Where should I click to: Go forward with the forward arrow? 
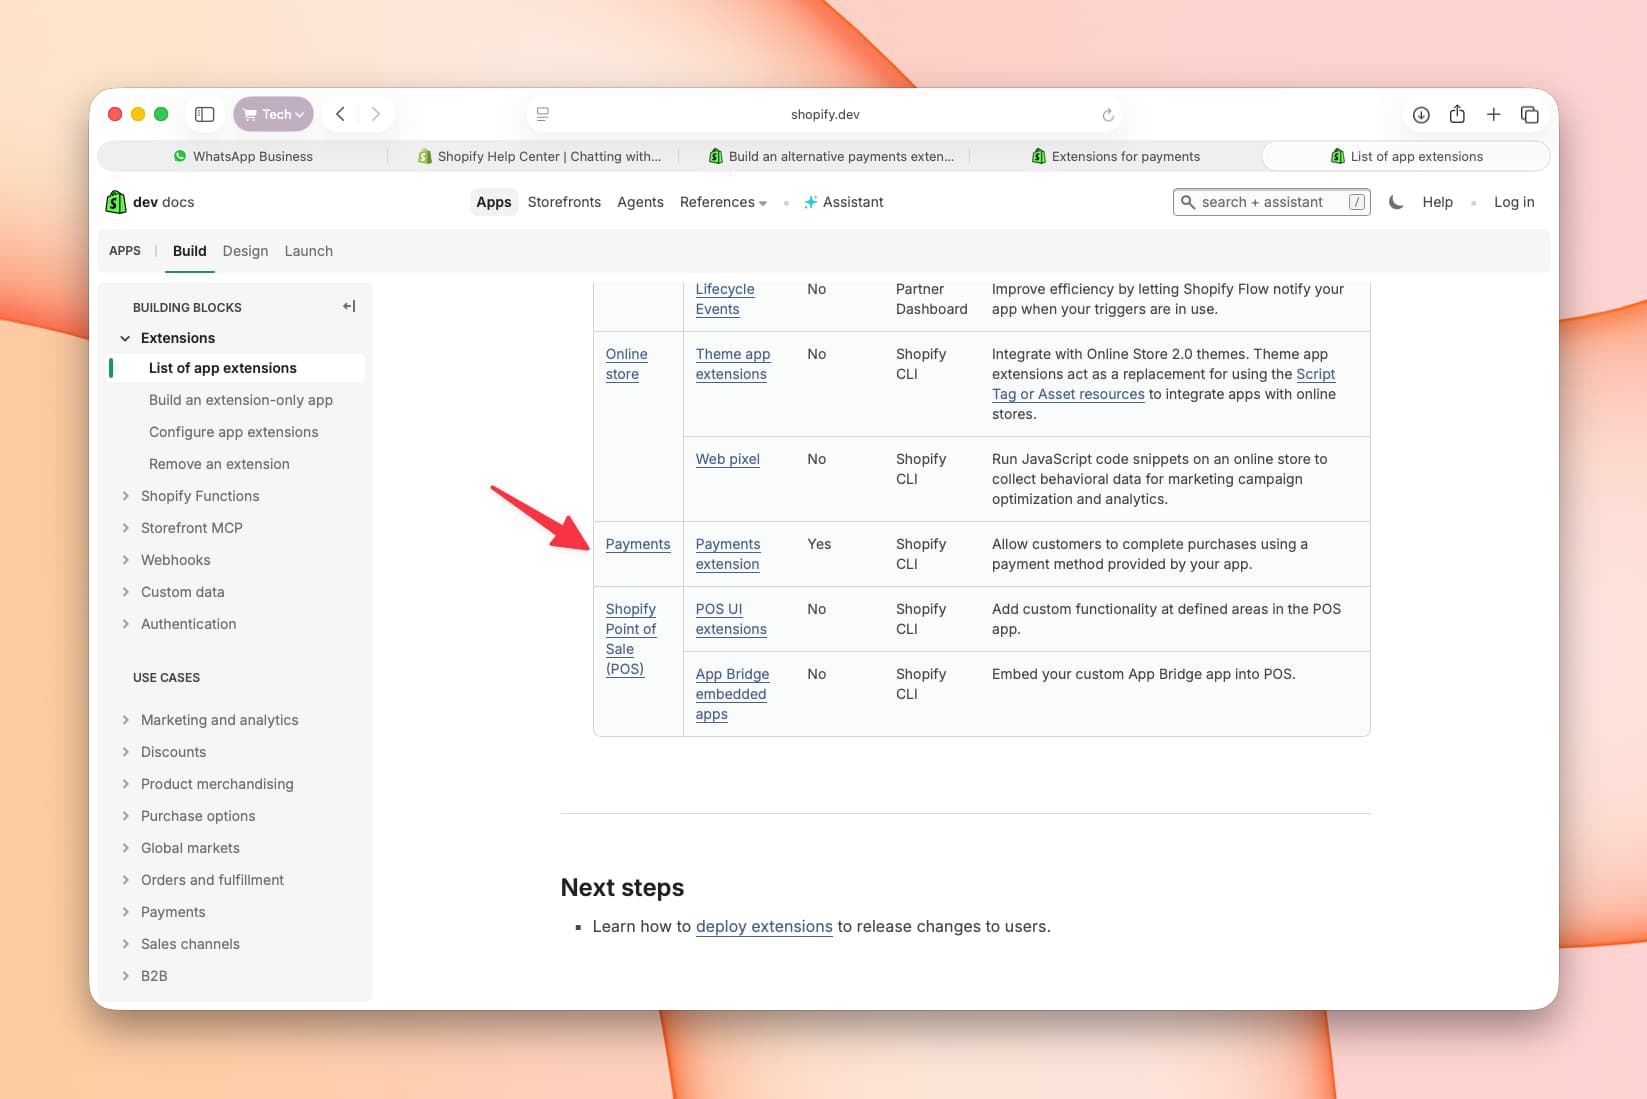point(376,114)
